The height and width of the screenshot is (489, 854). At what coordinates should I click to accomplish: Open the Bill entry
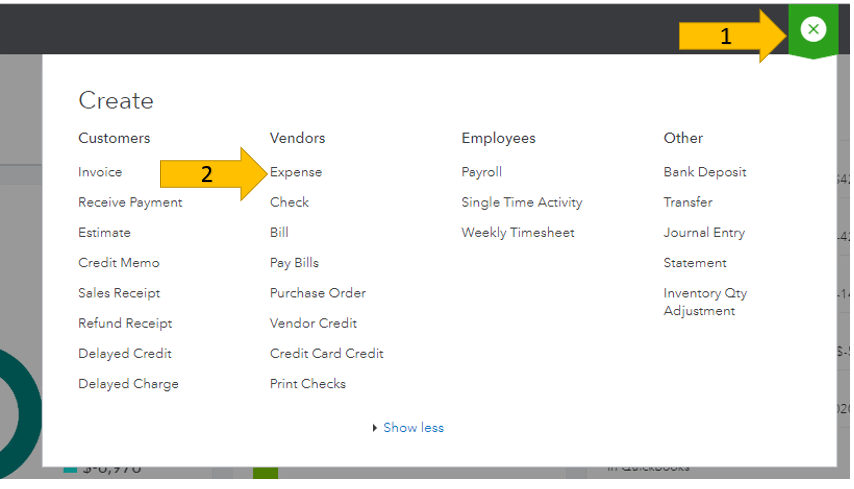(x=279, y=233)
